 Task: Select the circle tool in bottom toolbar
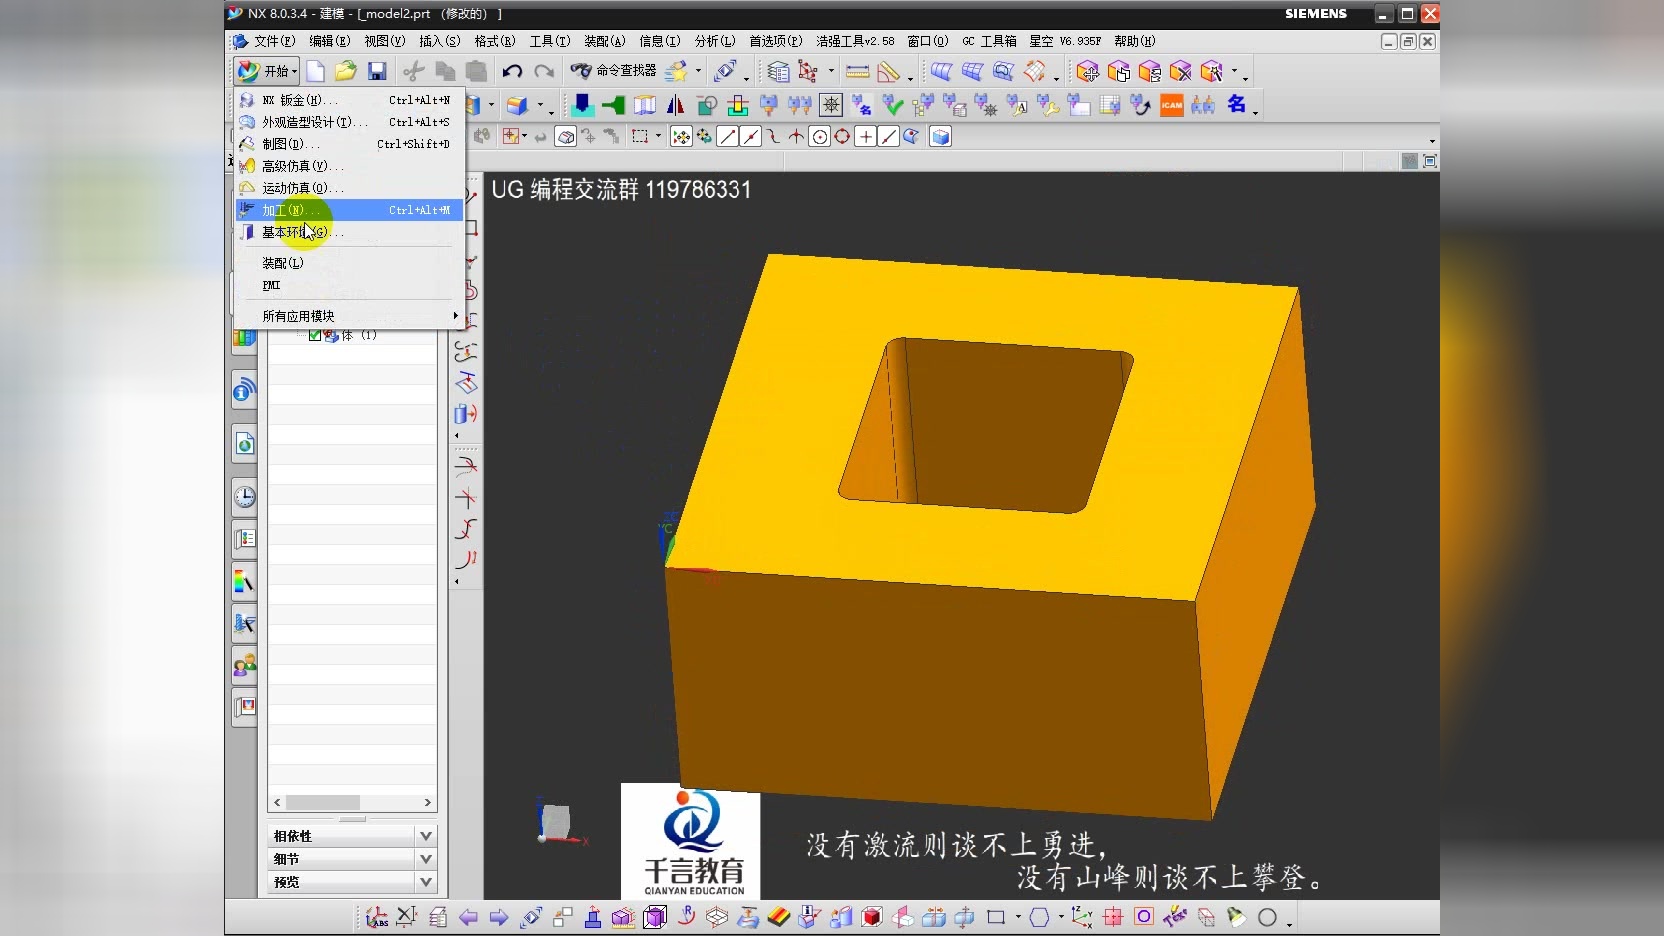click(x=1267, y=917)
